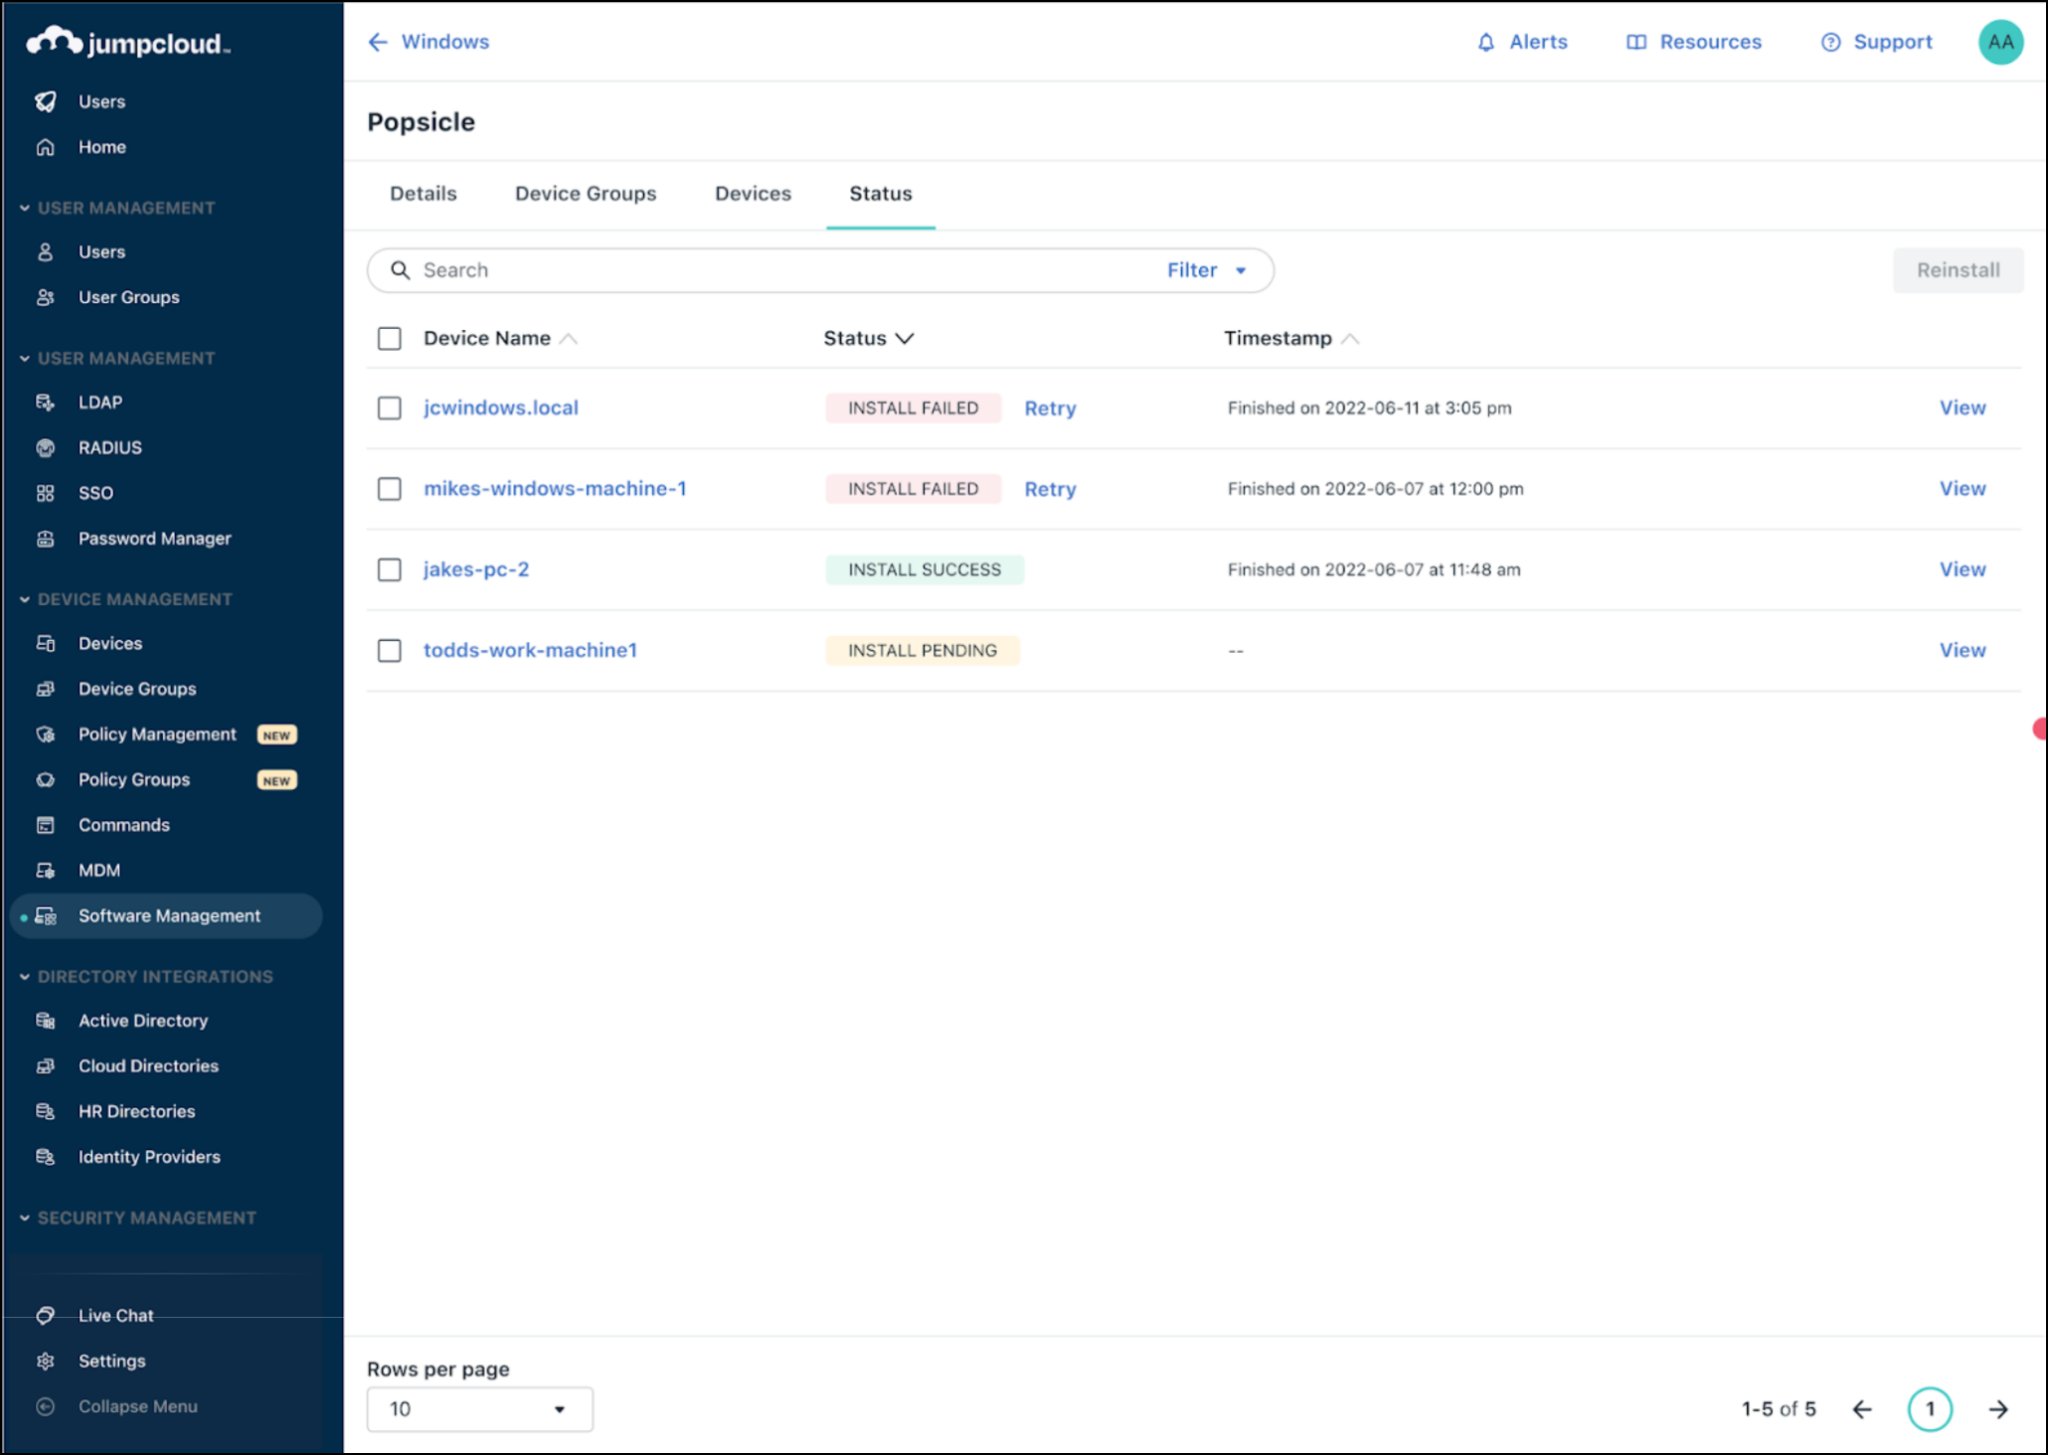Toggle the select-all checkbox in table header
2048x1455 pixels.
pos(389,339)
